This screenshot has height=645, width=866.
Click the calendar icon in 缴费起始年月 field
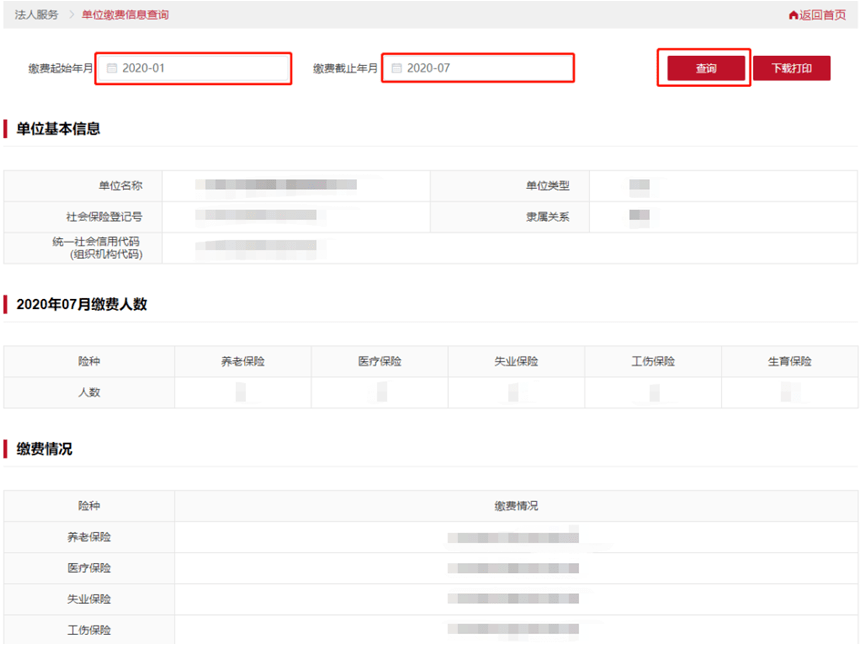(112, 68)
